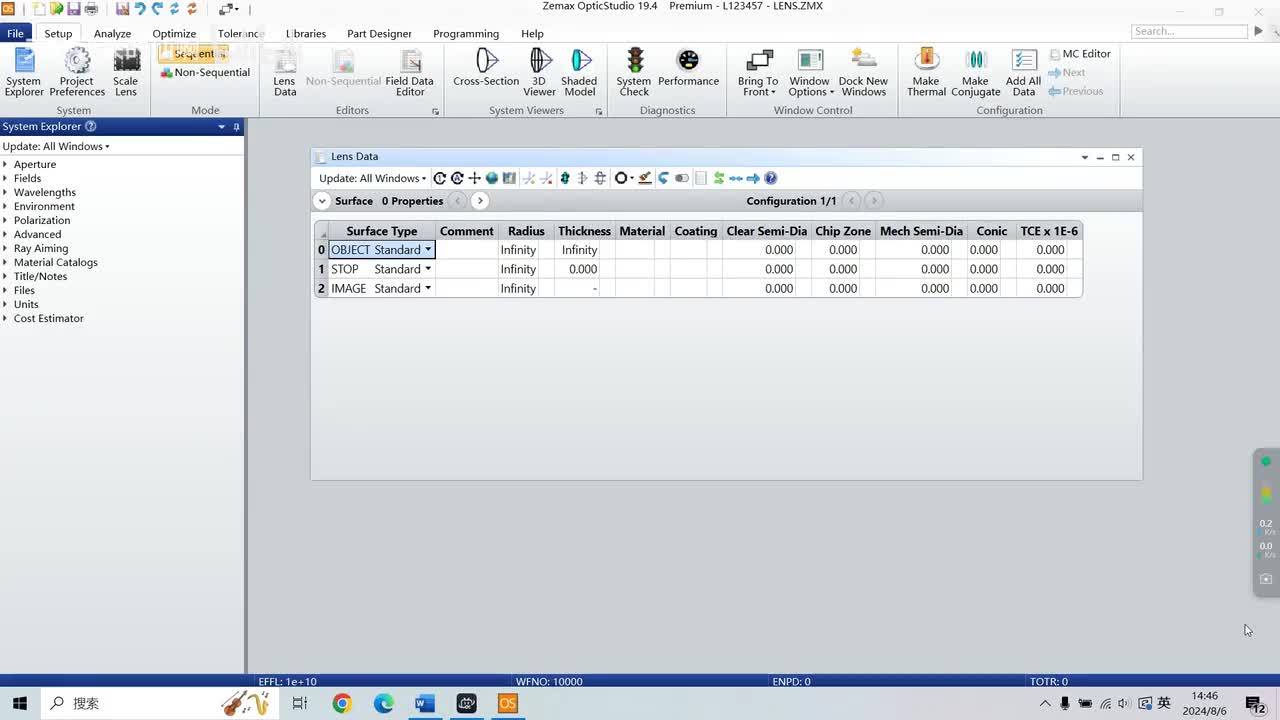Viewport: 1280px width, 720px height.
Task: Click the STOP row Thickness cell
Action: coord(582,269)
